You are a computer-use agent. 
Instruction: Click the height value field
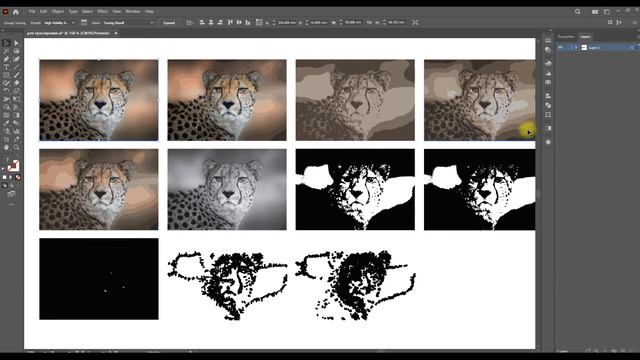(396, 23)
